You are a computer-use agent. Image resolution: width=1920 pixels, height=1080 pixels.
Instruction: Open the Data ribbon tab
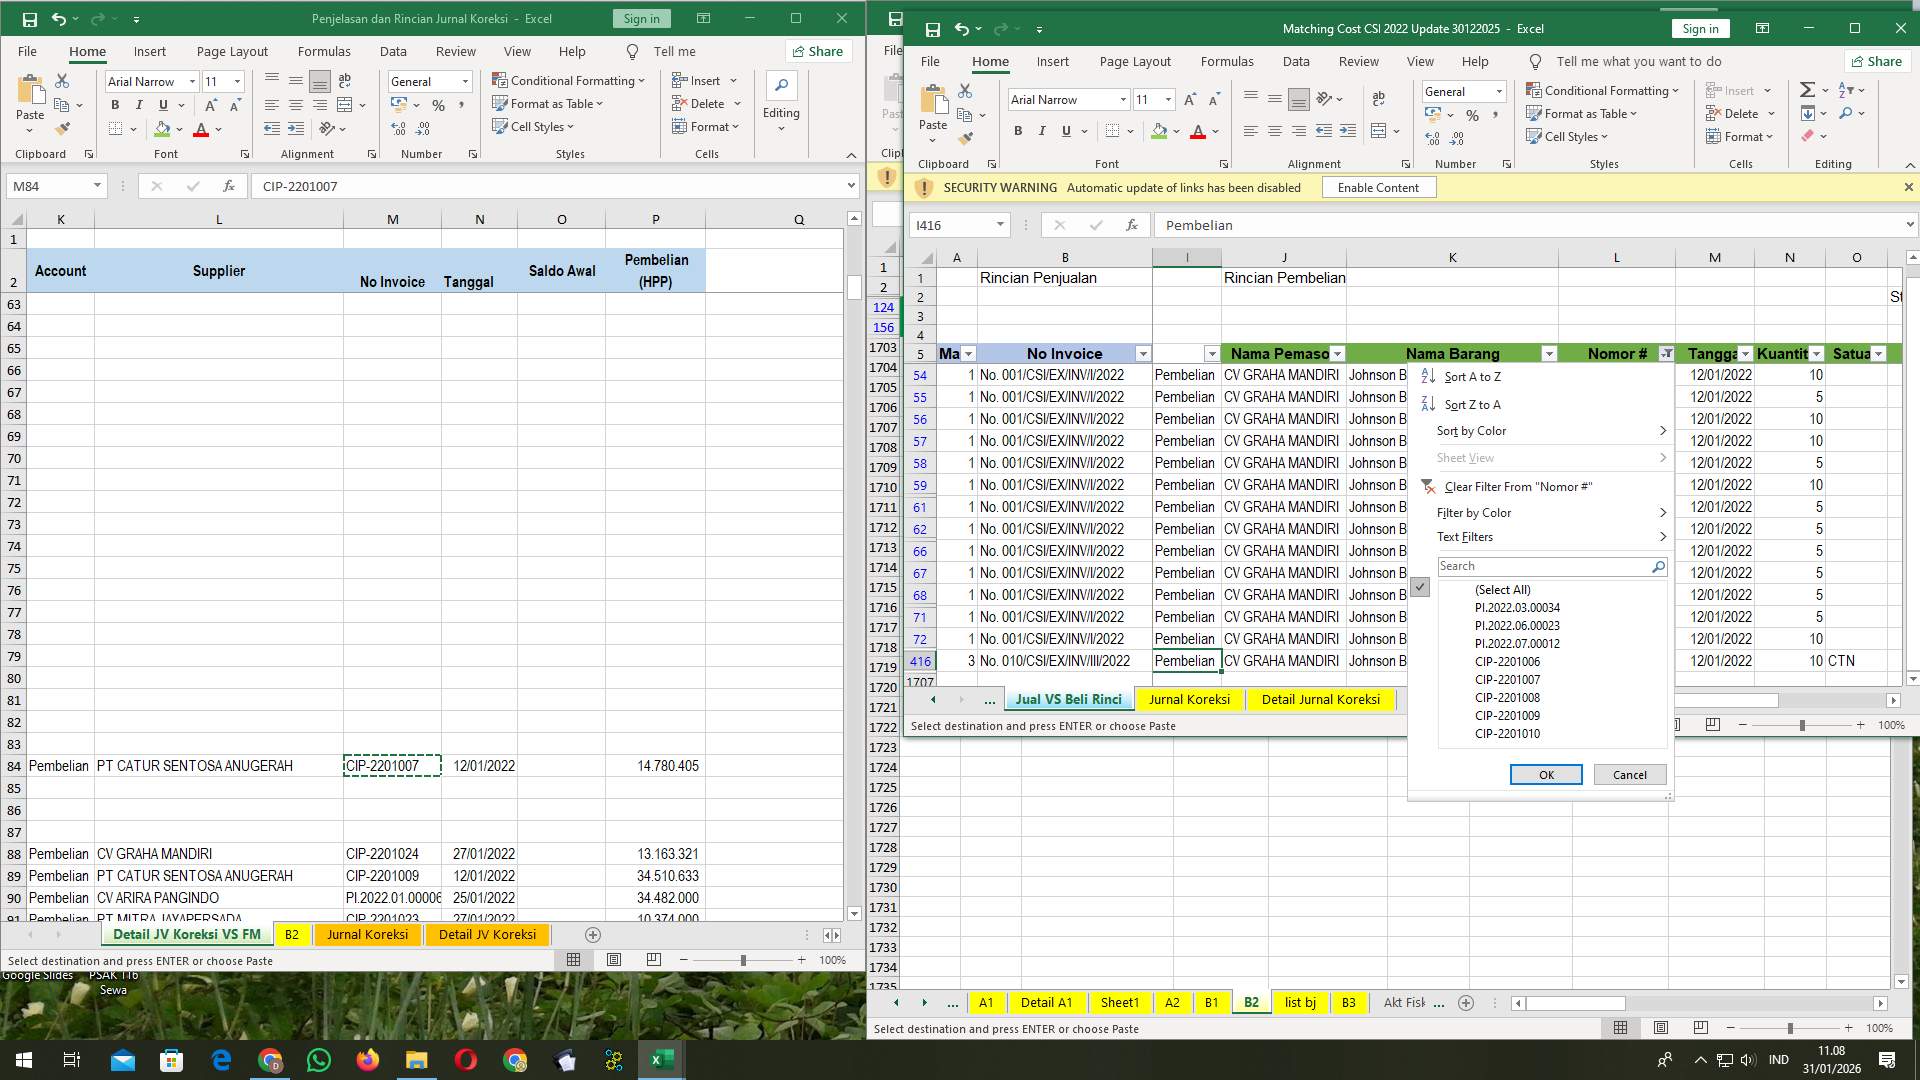1296,61
